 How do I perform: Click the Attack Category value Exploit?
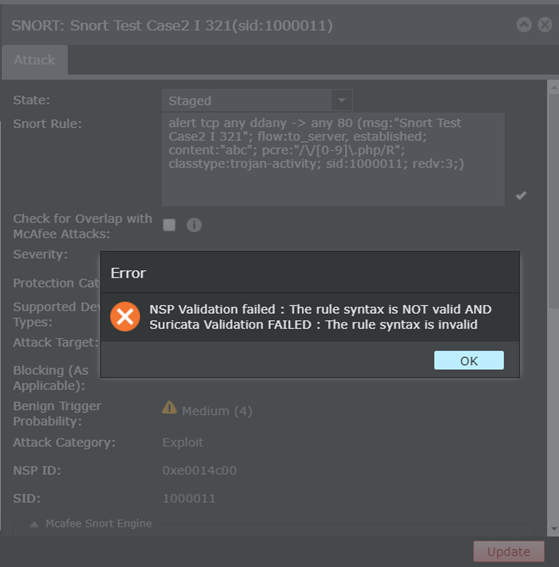click(x=183, y=443)
